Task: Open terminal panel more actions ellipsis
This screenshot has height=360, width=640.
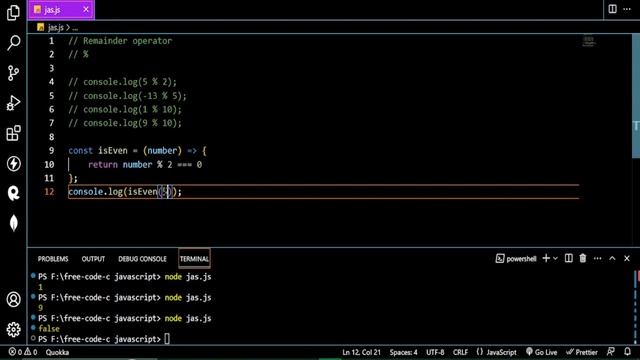Action: click(598, 258)
